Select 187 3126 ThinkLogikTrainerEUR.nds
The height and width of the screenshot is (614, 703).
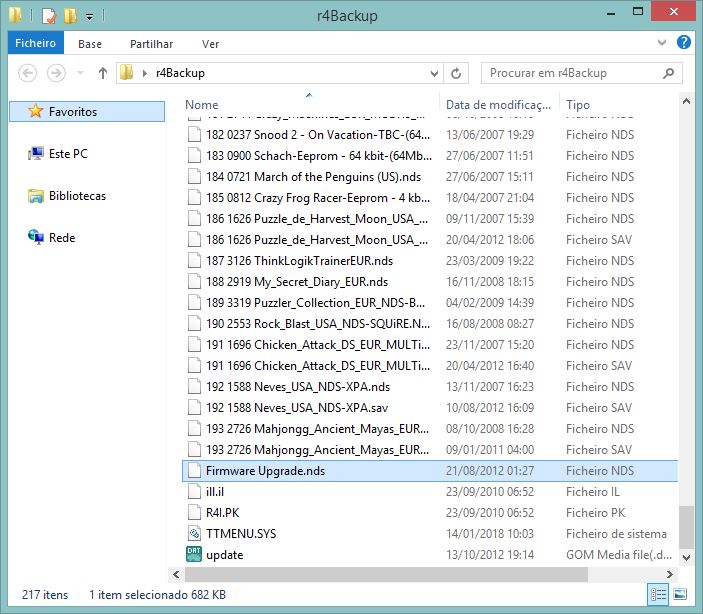coord(430,261)
